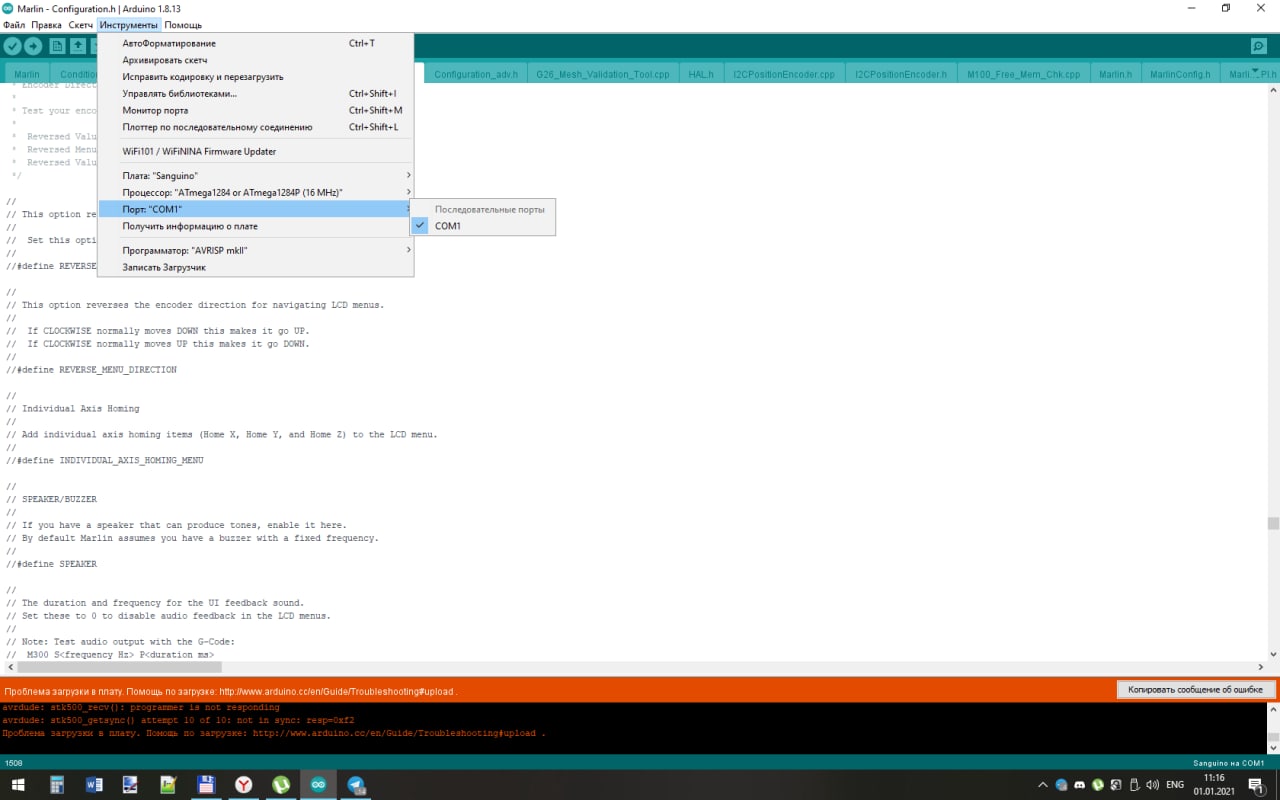
Task: Open Microsoft Word from the taskbar
Action: point(95,785)
